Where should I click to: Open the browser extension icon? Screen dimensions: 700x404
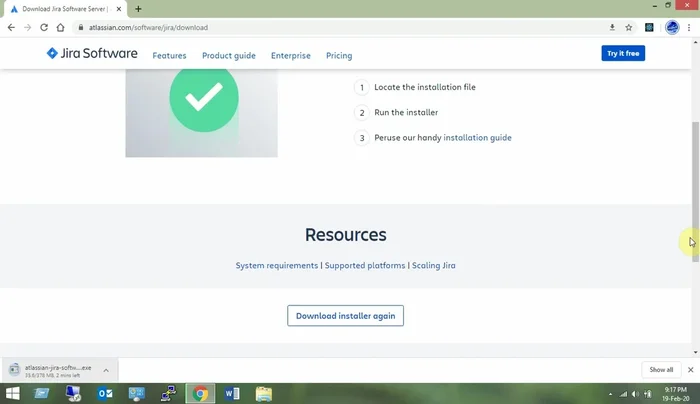(x=649, y=28)
